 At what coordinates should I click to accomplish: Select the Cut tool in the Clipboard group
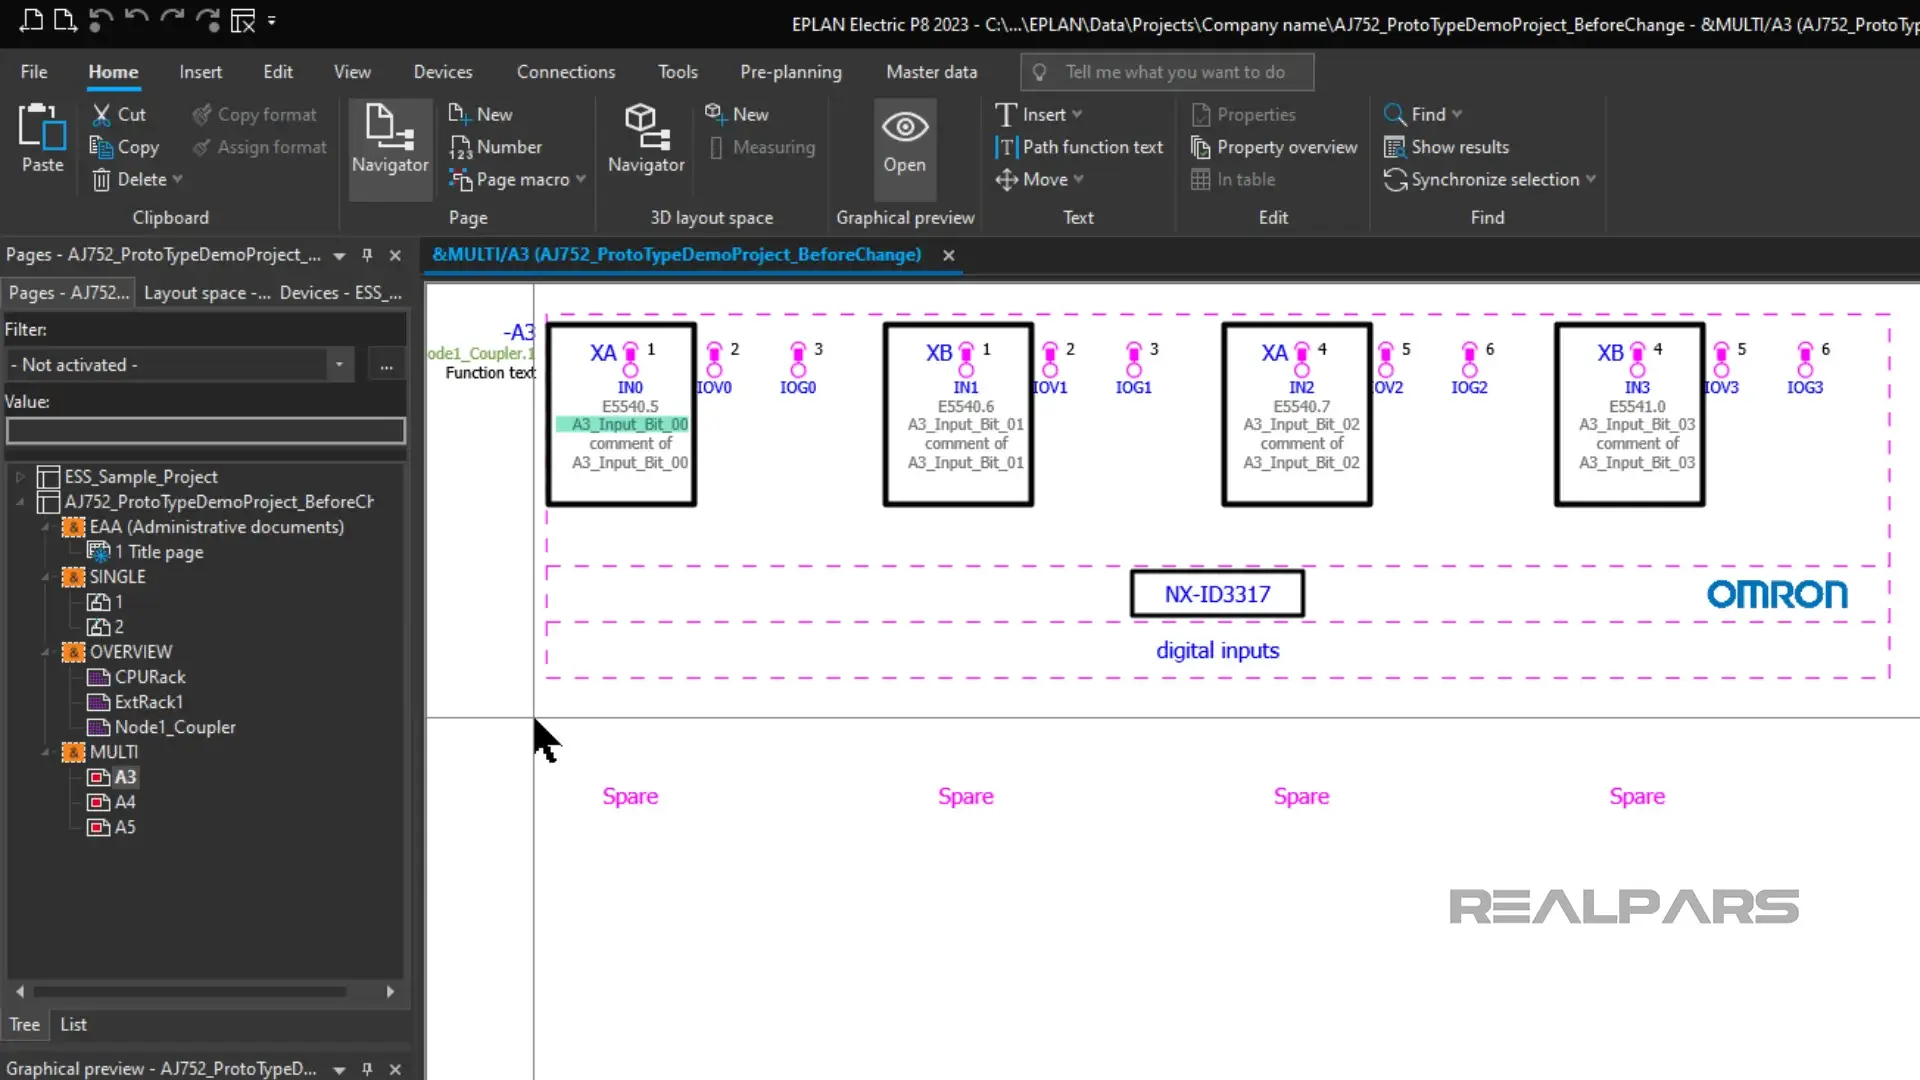(118, 114)
